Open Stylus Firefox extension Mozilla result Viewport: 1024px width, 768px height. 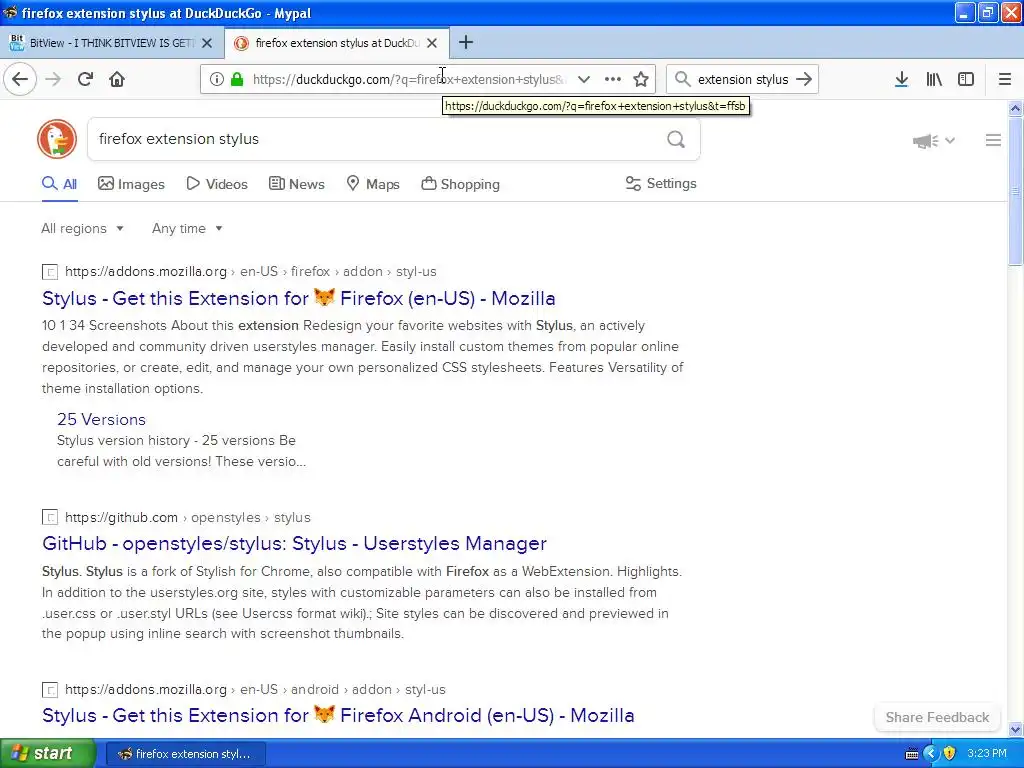coord(298,298)
